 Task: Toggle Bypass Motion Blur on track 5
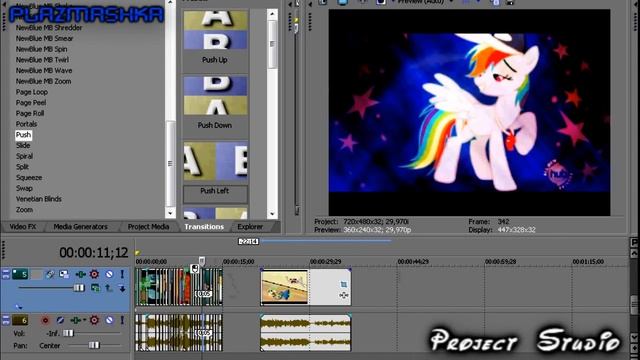(50, 274)
